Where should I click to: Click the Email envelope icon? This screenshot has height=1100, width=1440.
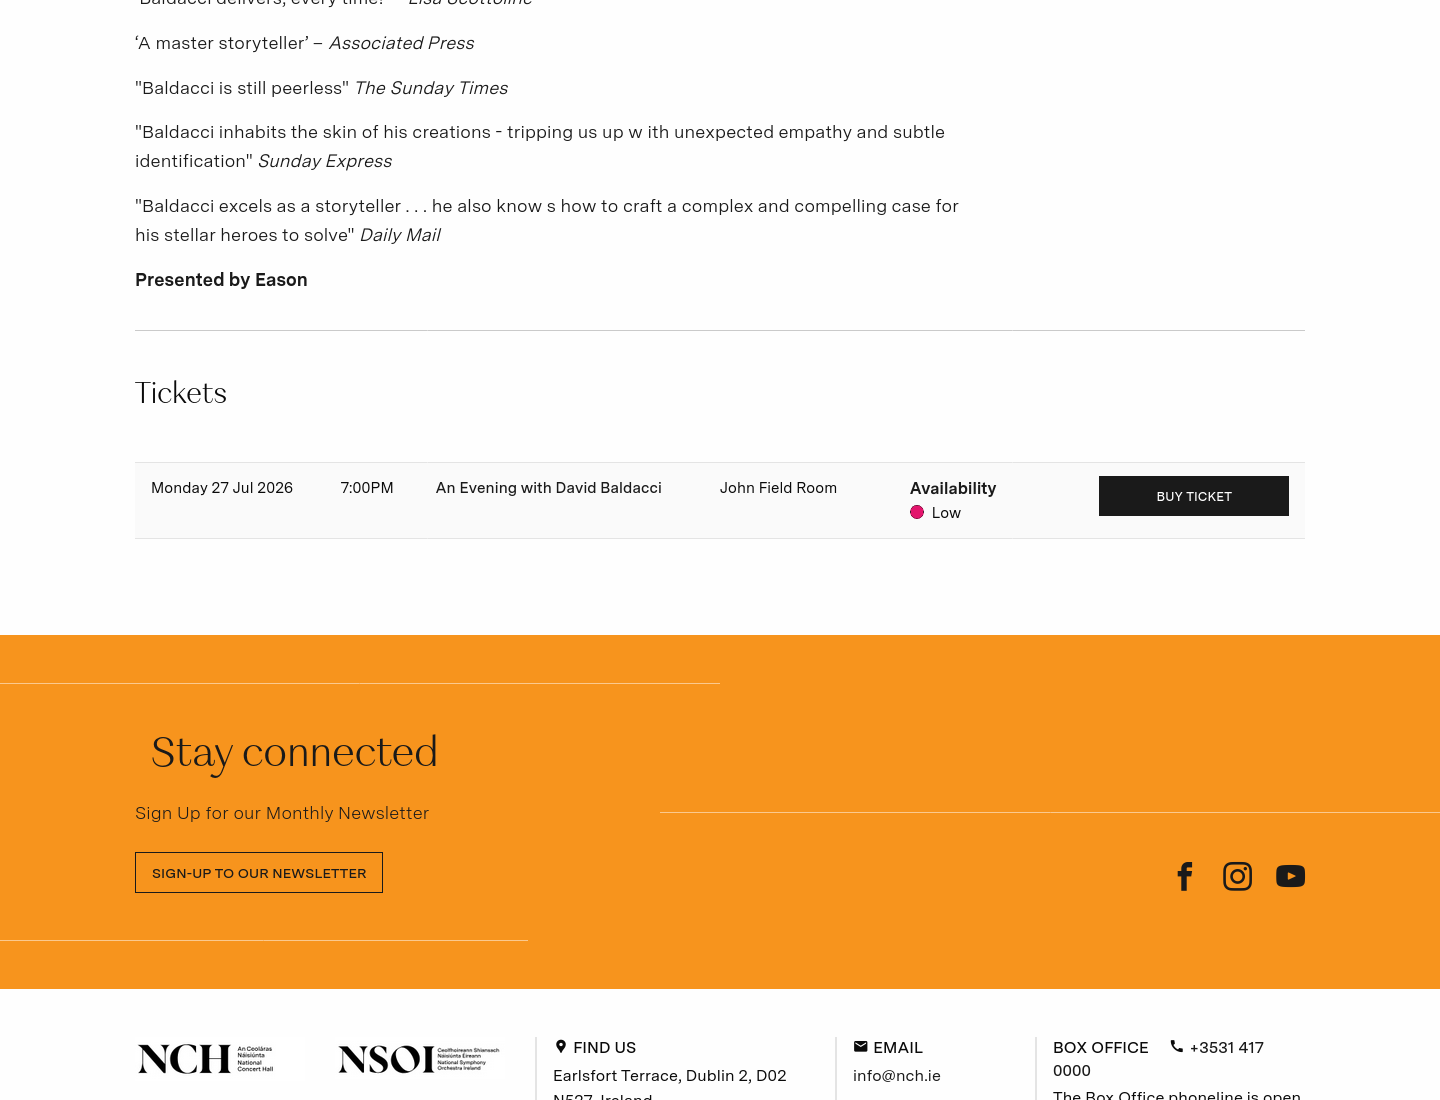click(860, 1046)
